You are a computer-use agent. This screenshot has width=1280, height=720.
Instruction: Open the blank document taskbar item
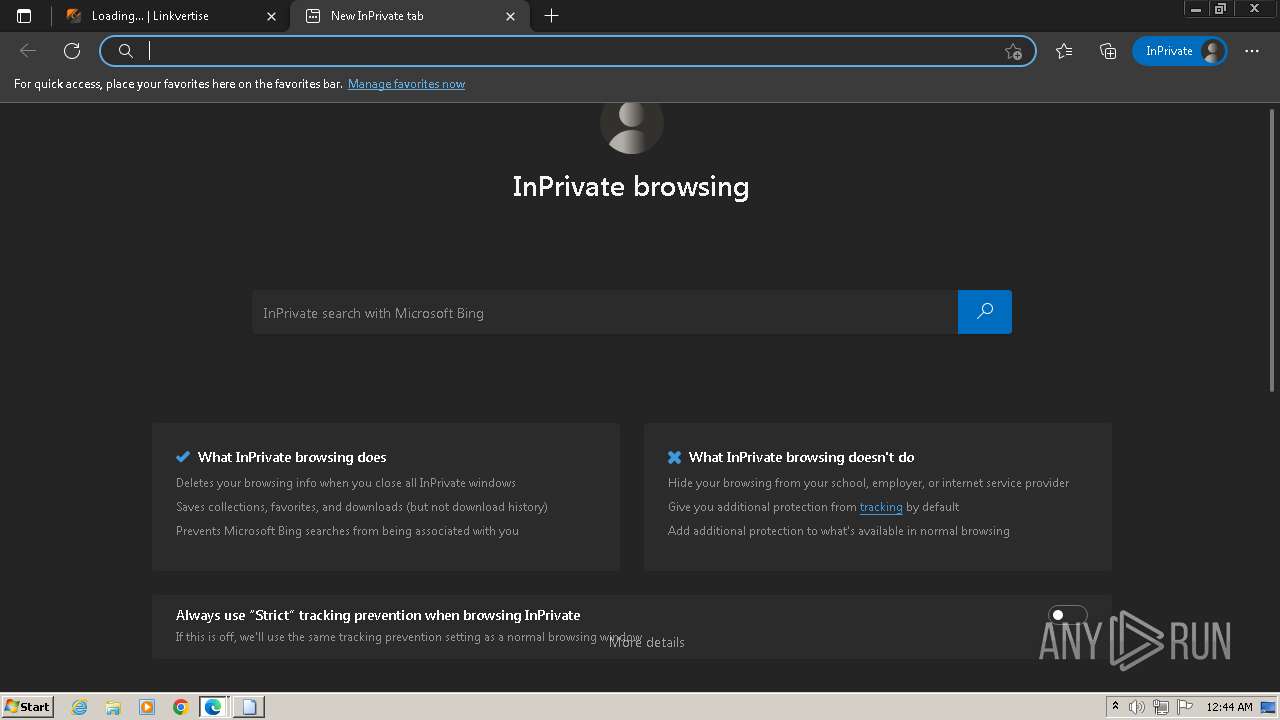[x=248, y=707]
